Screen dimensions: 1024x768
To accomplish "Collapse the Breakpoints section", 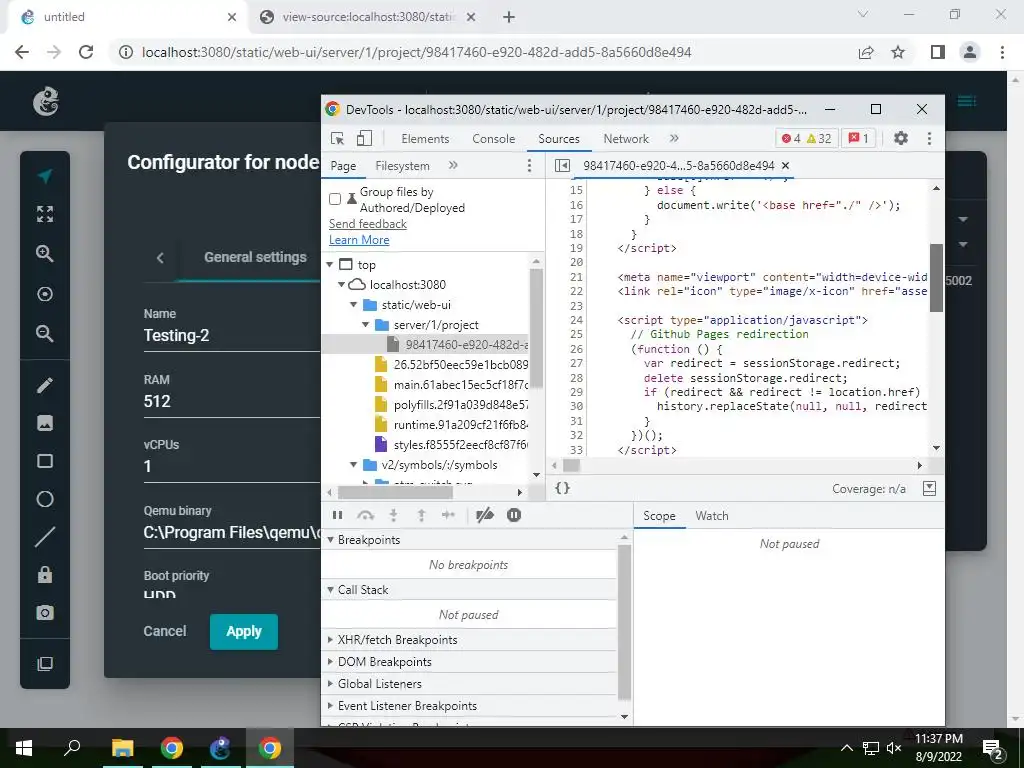I will coord(330,539).
